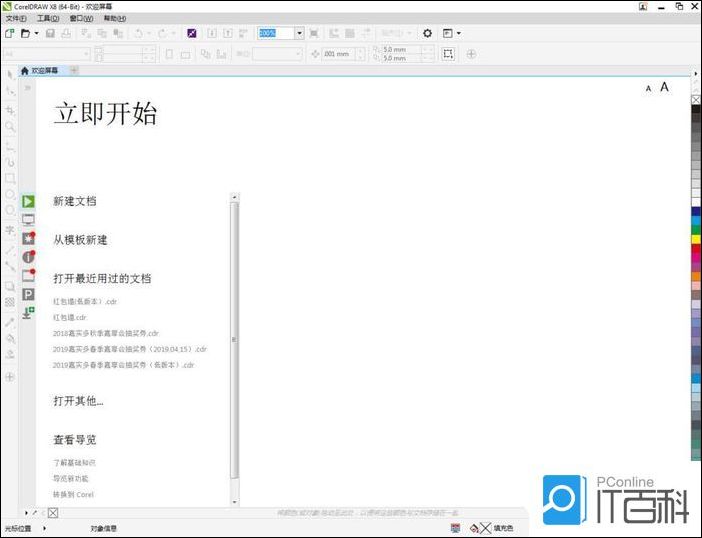Click the toolbox Quick customize plus
The image size is (702, 538).
[x=10, y=377]
